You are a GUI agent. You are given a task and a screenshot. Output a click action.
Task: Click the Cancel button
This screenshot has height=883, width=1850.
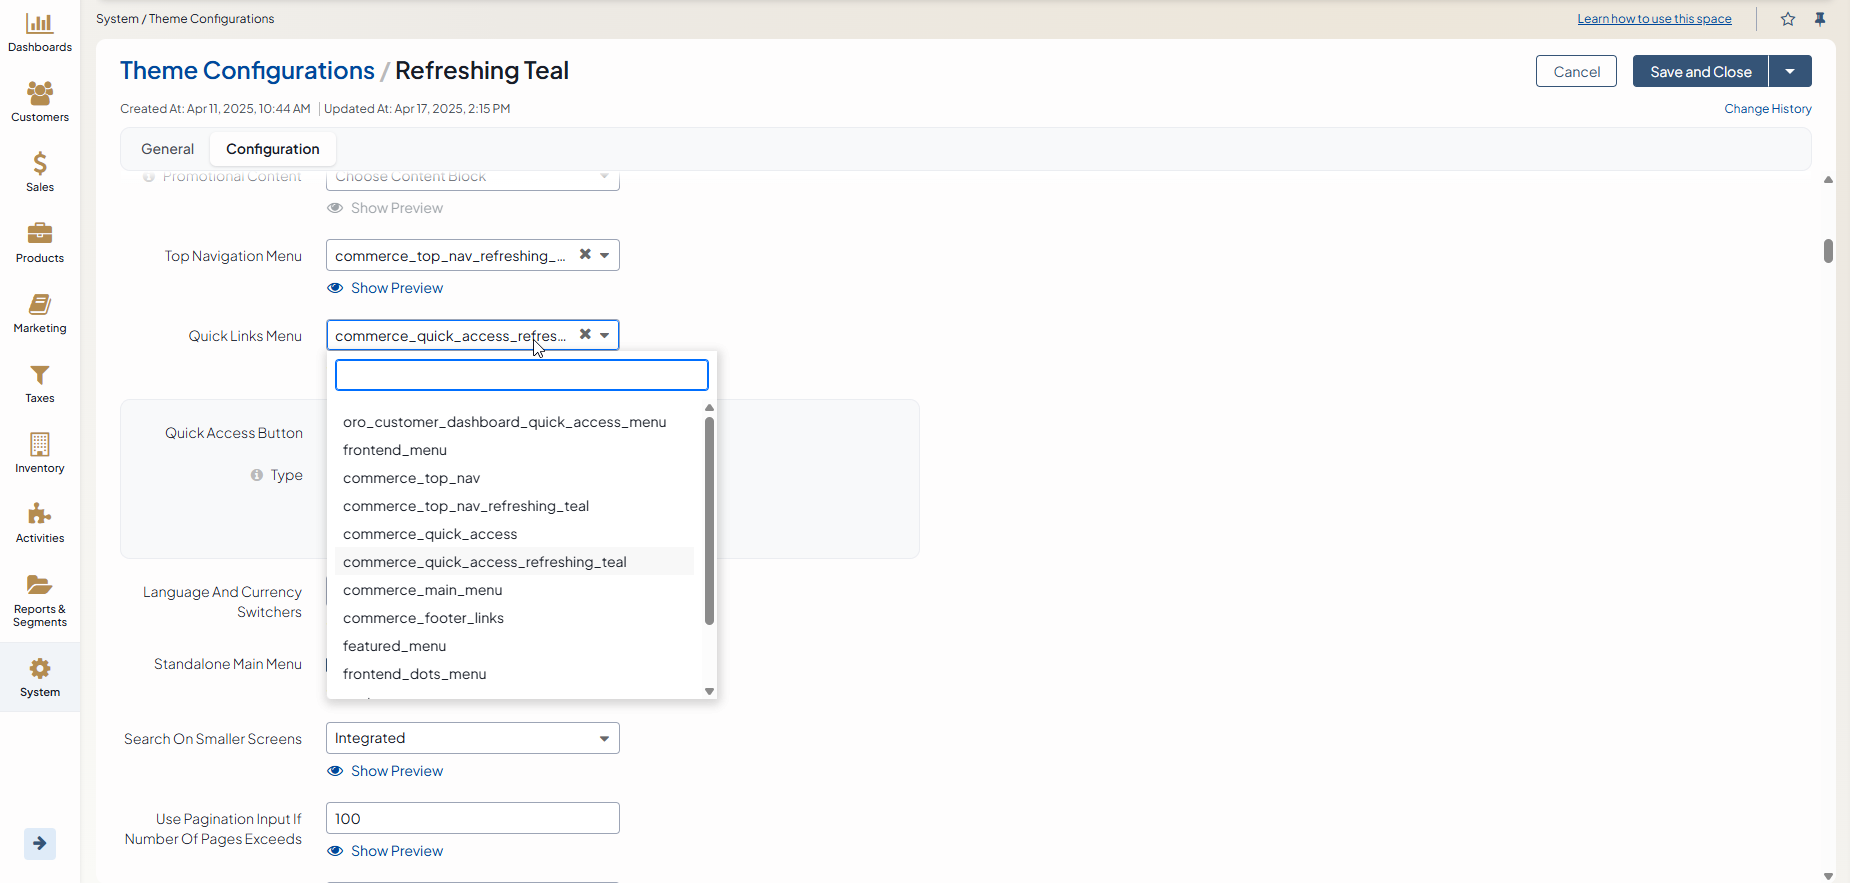1576,72
